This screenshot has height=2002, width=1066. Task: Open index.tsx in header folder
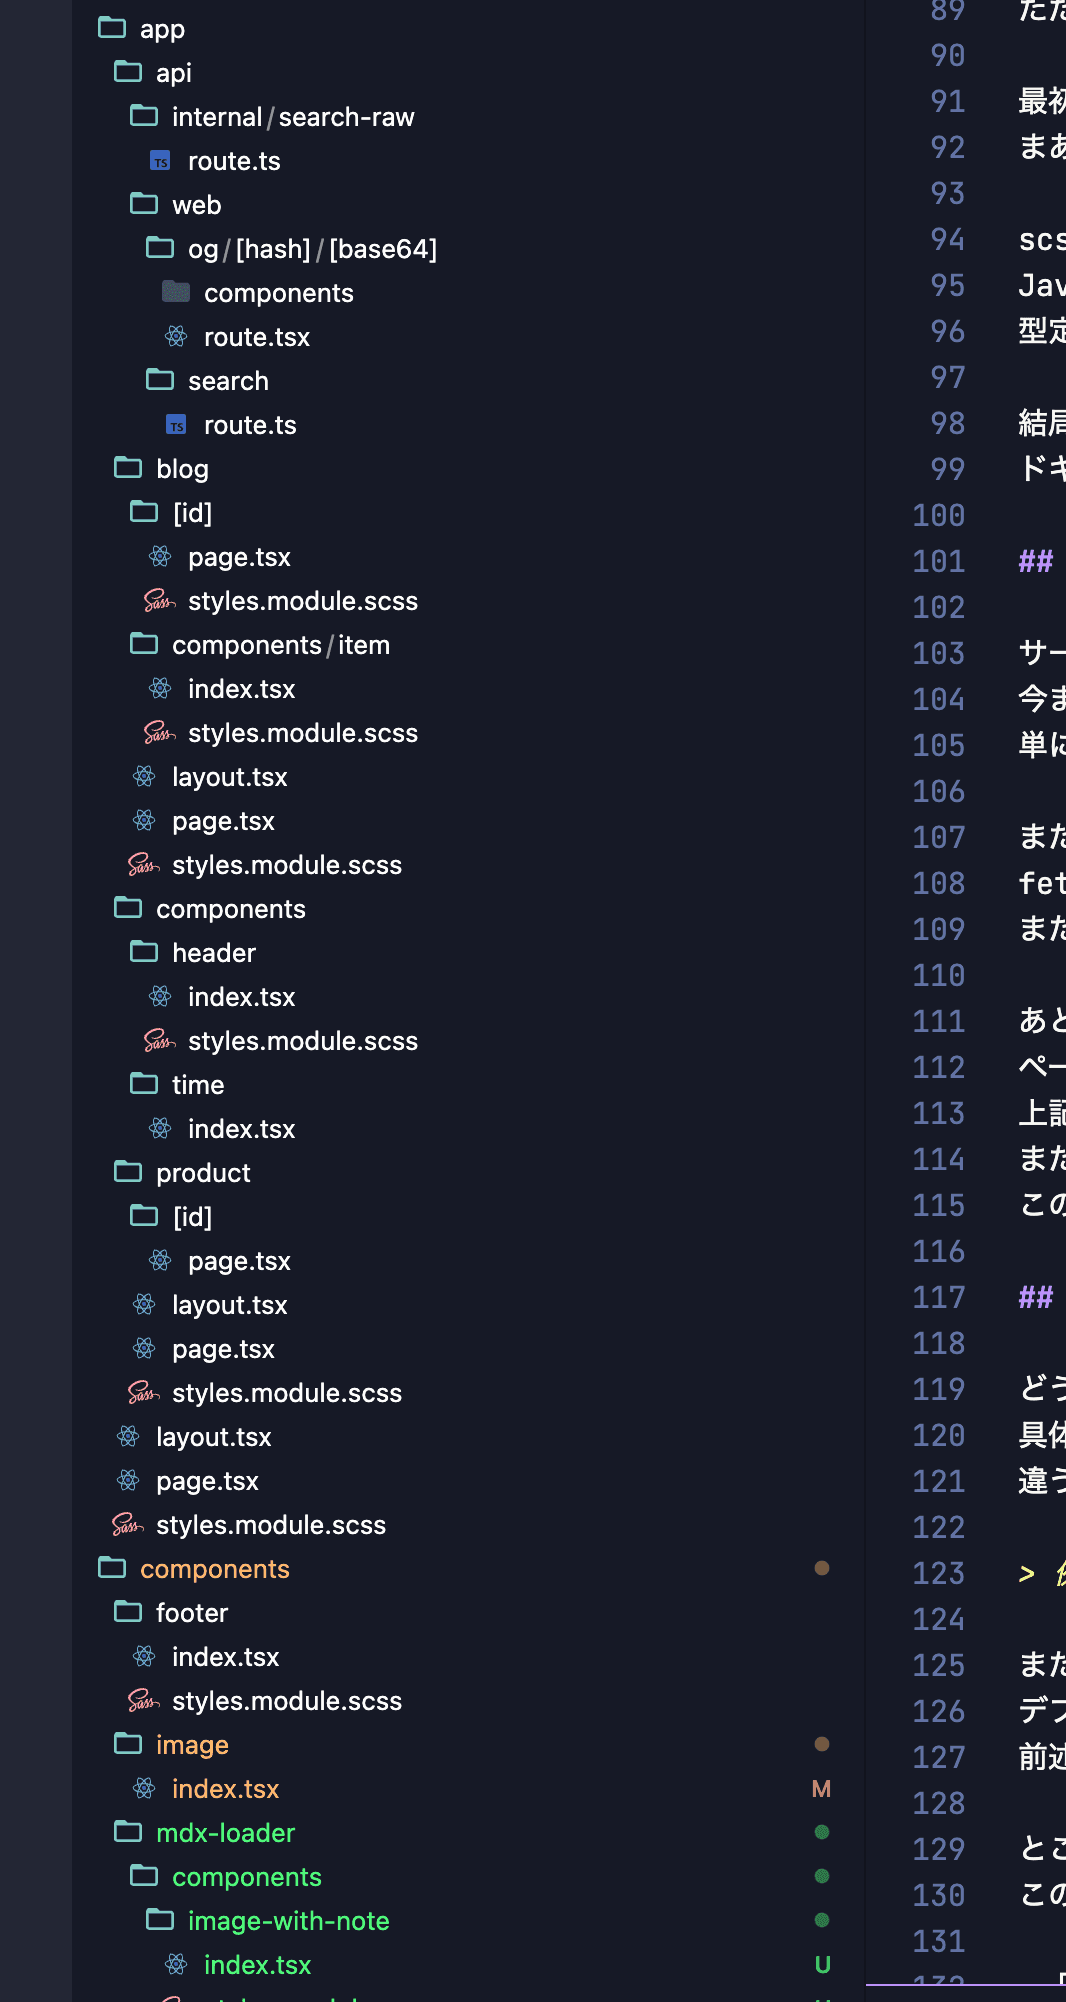241,997
